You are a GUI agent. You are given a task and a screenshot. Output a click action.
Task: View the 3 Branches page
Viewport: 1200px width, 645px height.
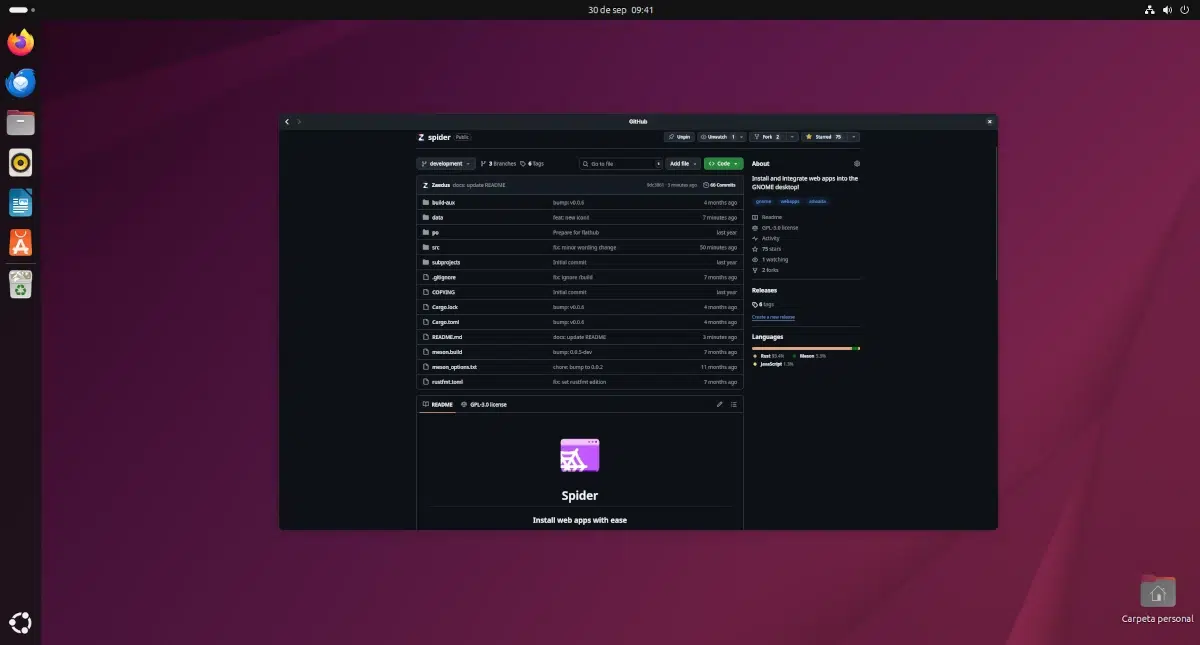coord(497,163)
